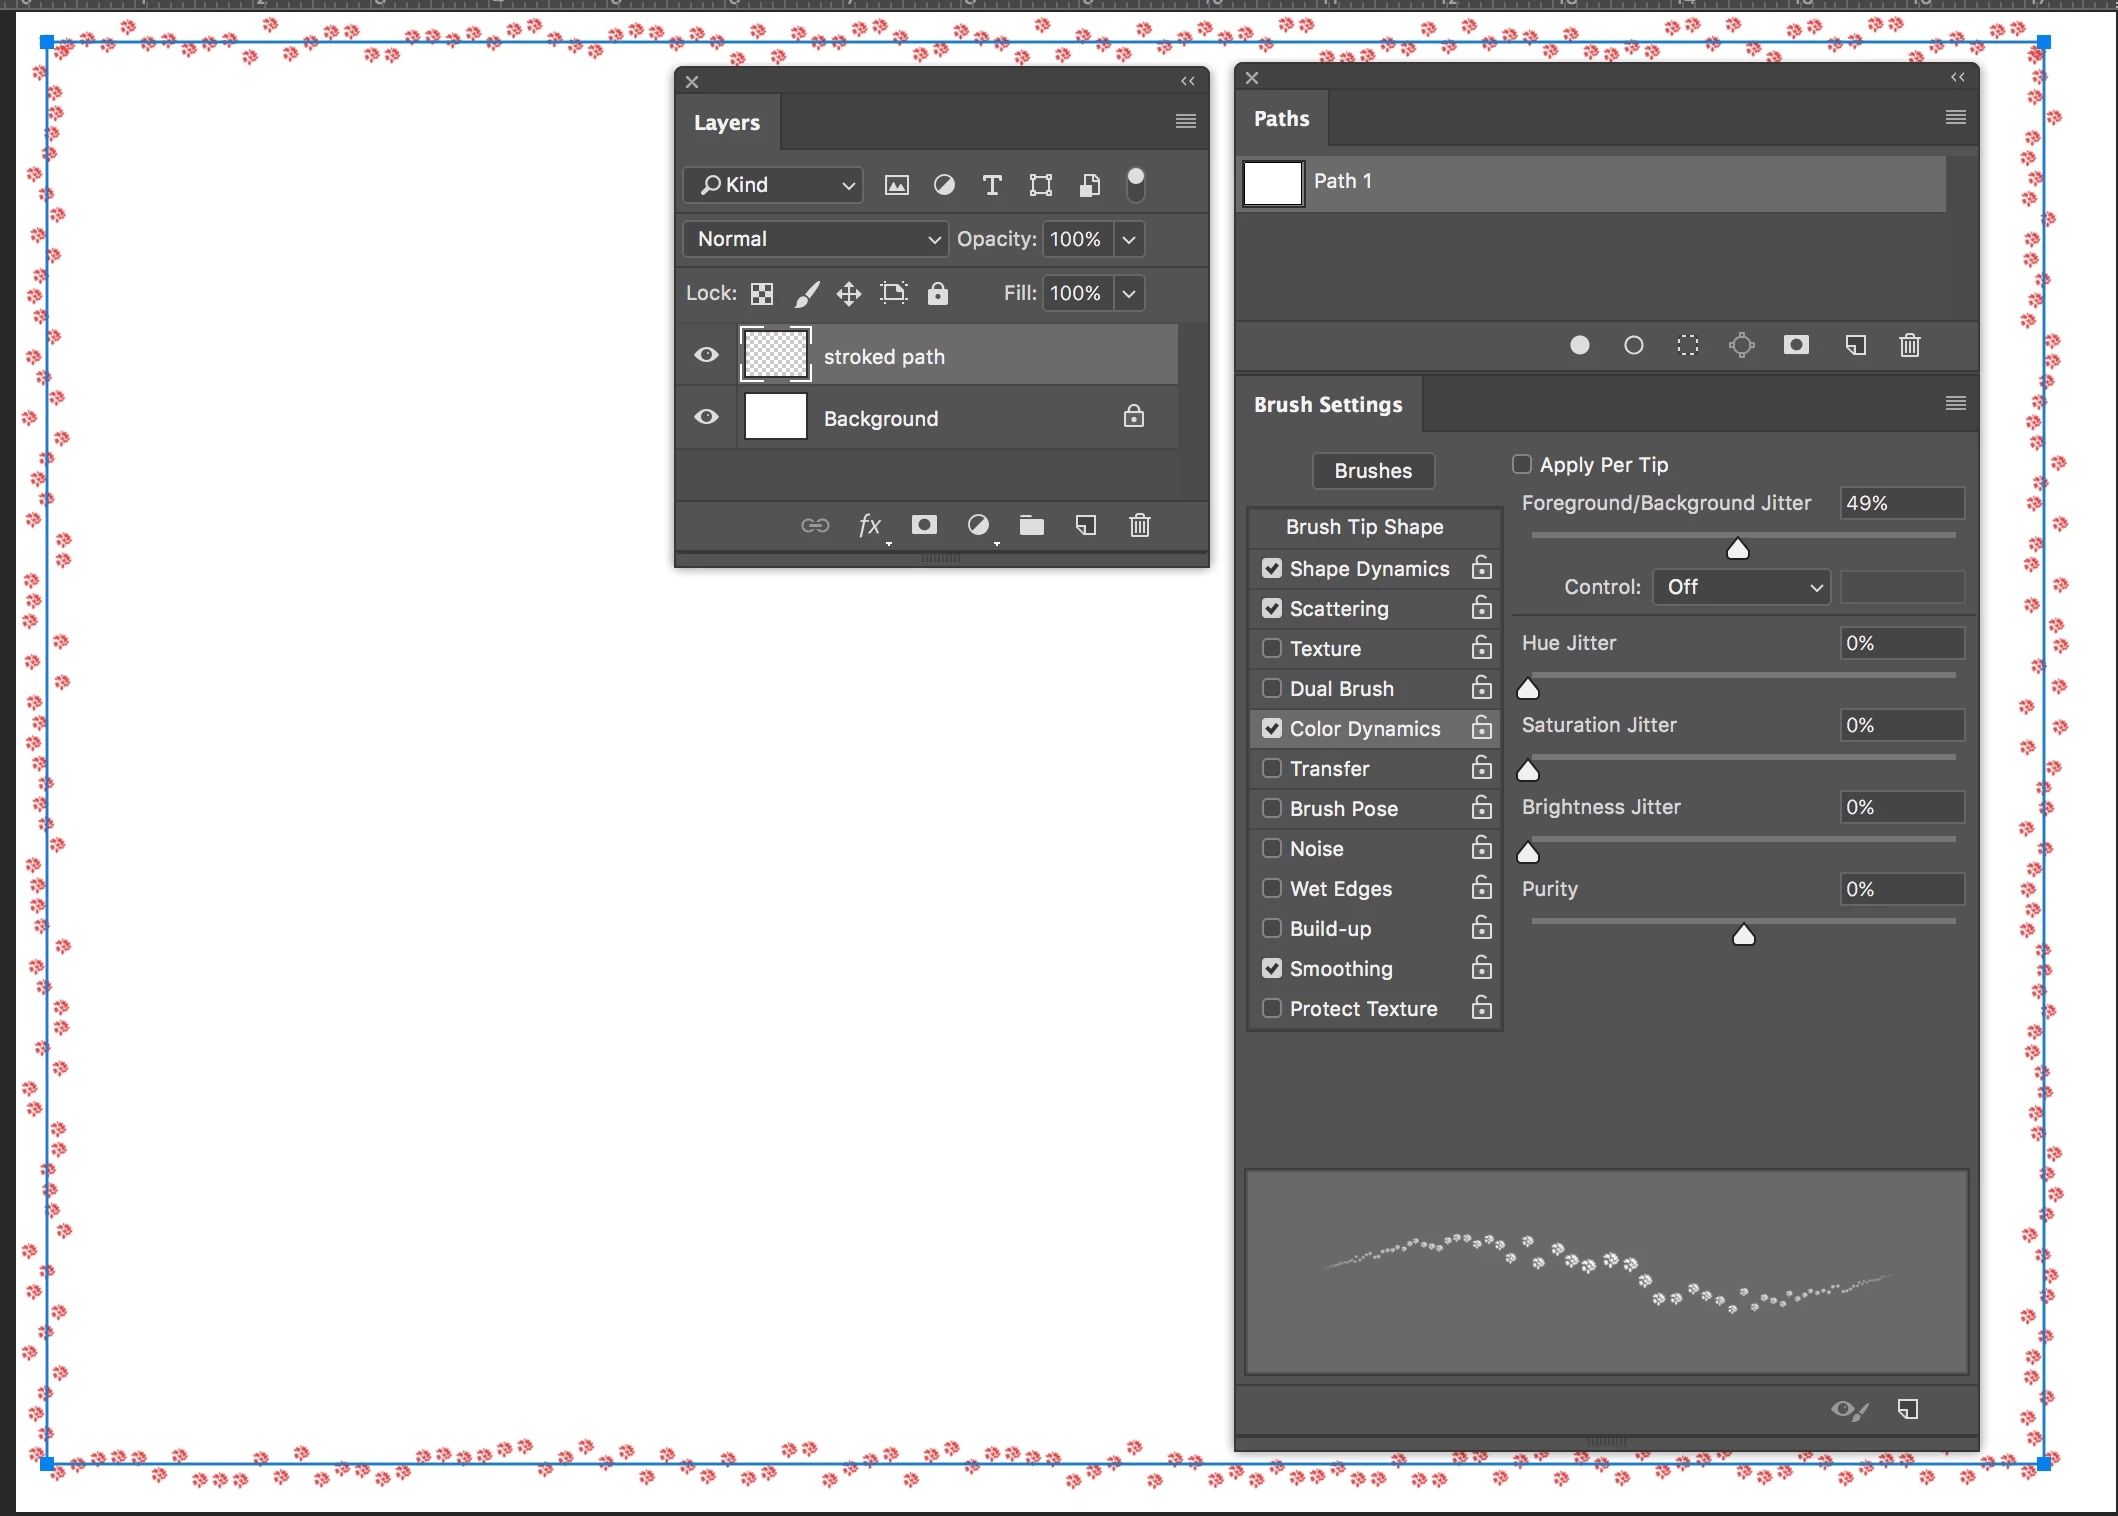This screenshot has height=1516, width=2118.
Task: Filter for type layers icon
Action: coord(991,185)
